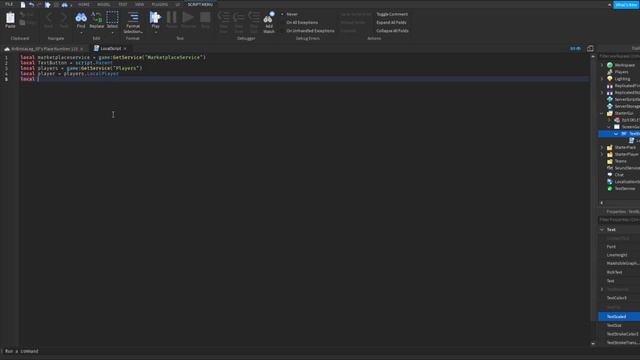
Task: Select Players in the Explorer tree
Action: tap(621, 72)
